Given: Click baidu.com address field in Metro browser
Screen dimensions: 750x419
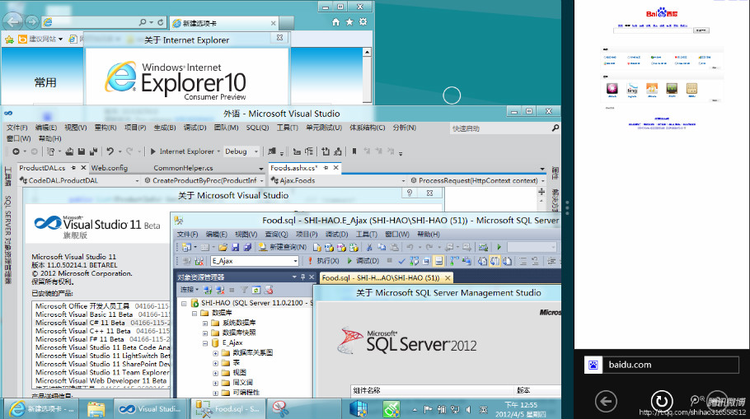Looking at the screenshot, I should 671,365.
